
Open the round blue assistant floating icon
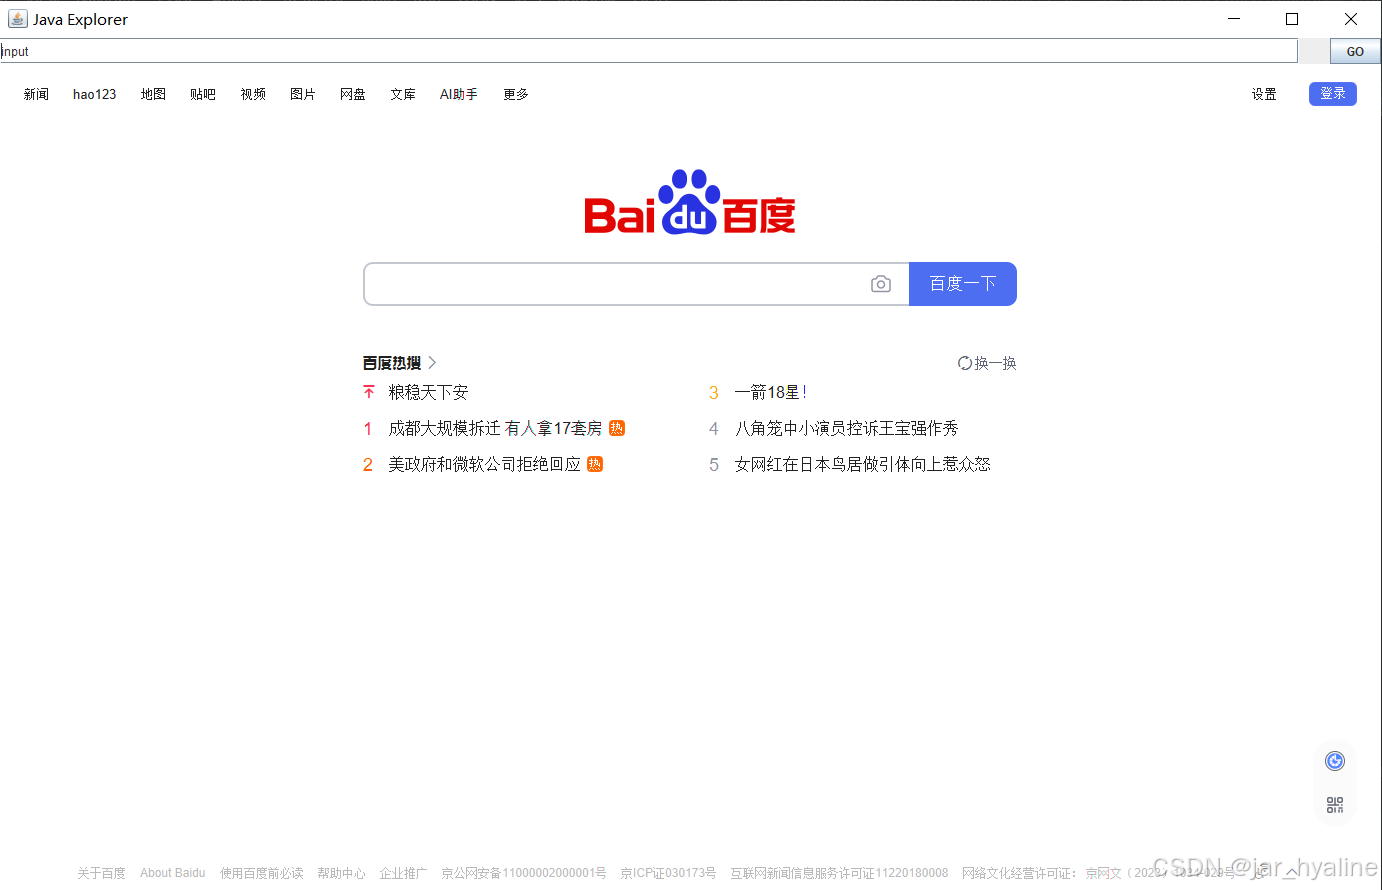[x=1335, y=761]
